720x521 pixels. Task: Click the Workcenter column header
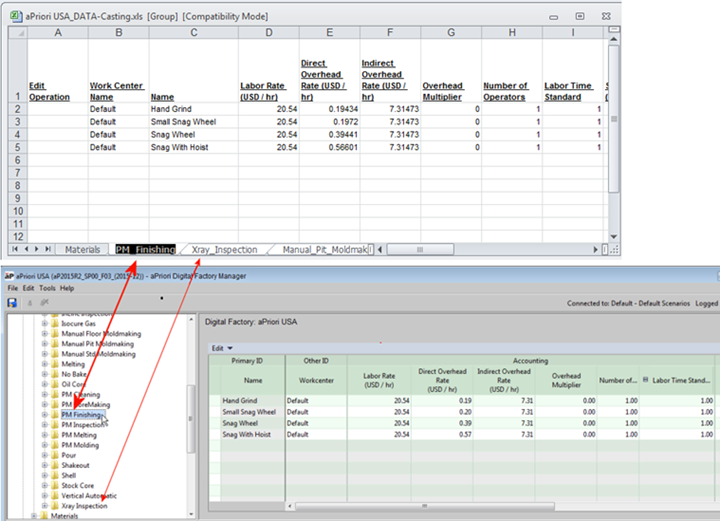(316, 380)
